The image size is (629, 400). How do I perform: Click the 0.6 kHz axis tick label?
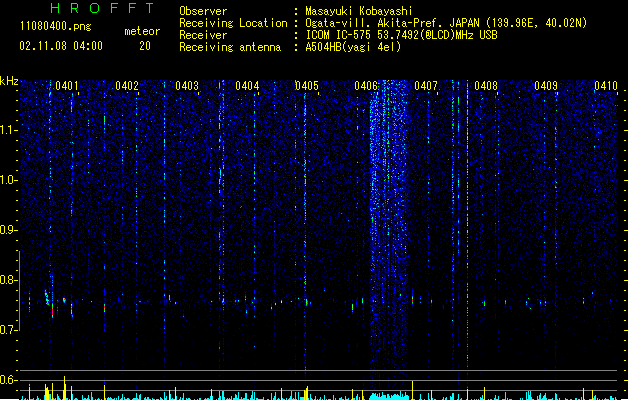click(x=9, y=380)
